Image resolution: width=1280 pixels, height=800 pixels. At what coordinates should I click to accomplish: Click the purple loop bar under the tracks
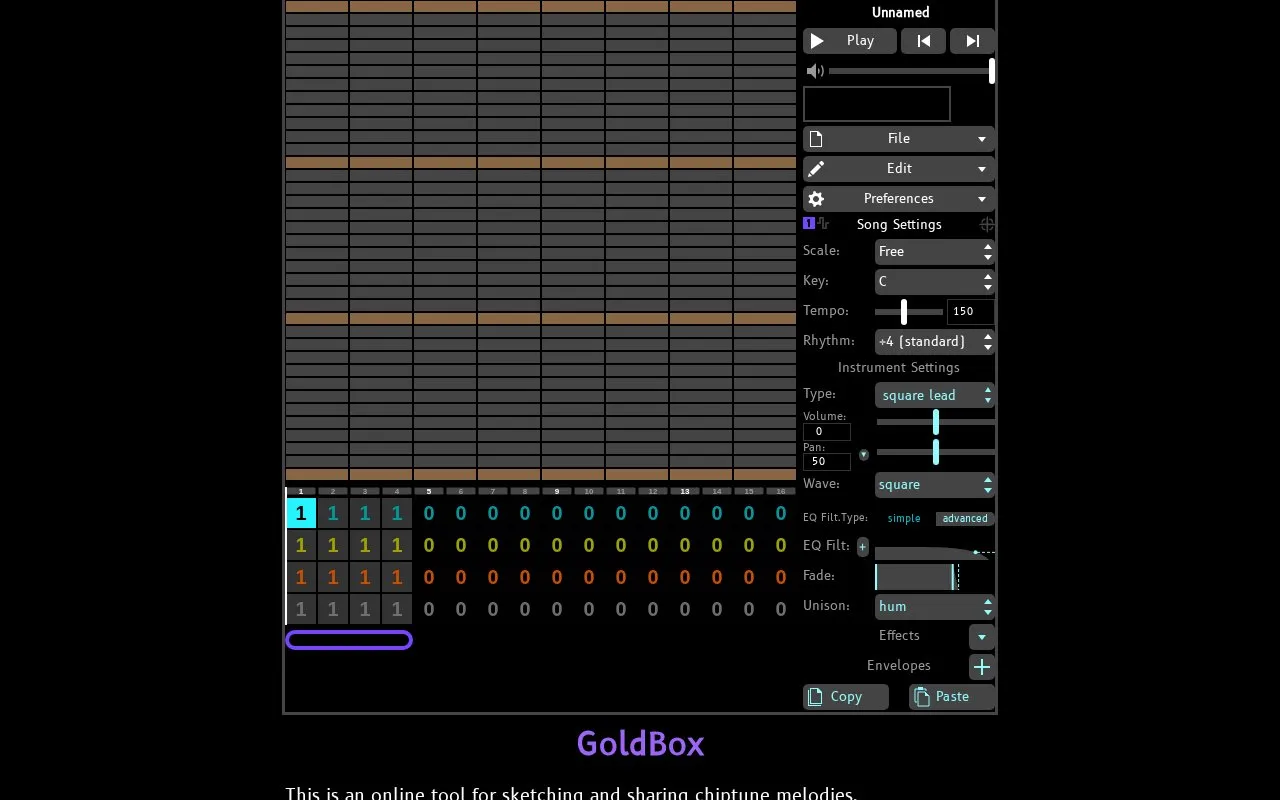[349, 640]
